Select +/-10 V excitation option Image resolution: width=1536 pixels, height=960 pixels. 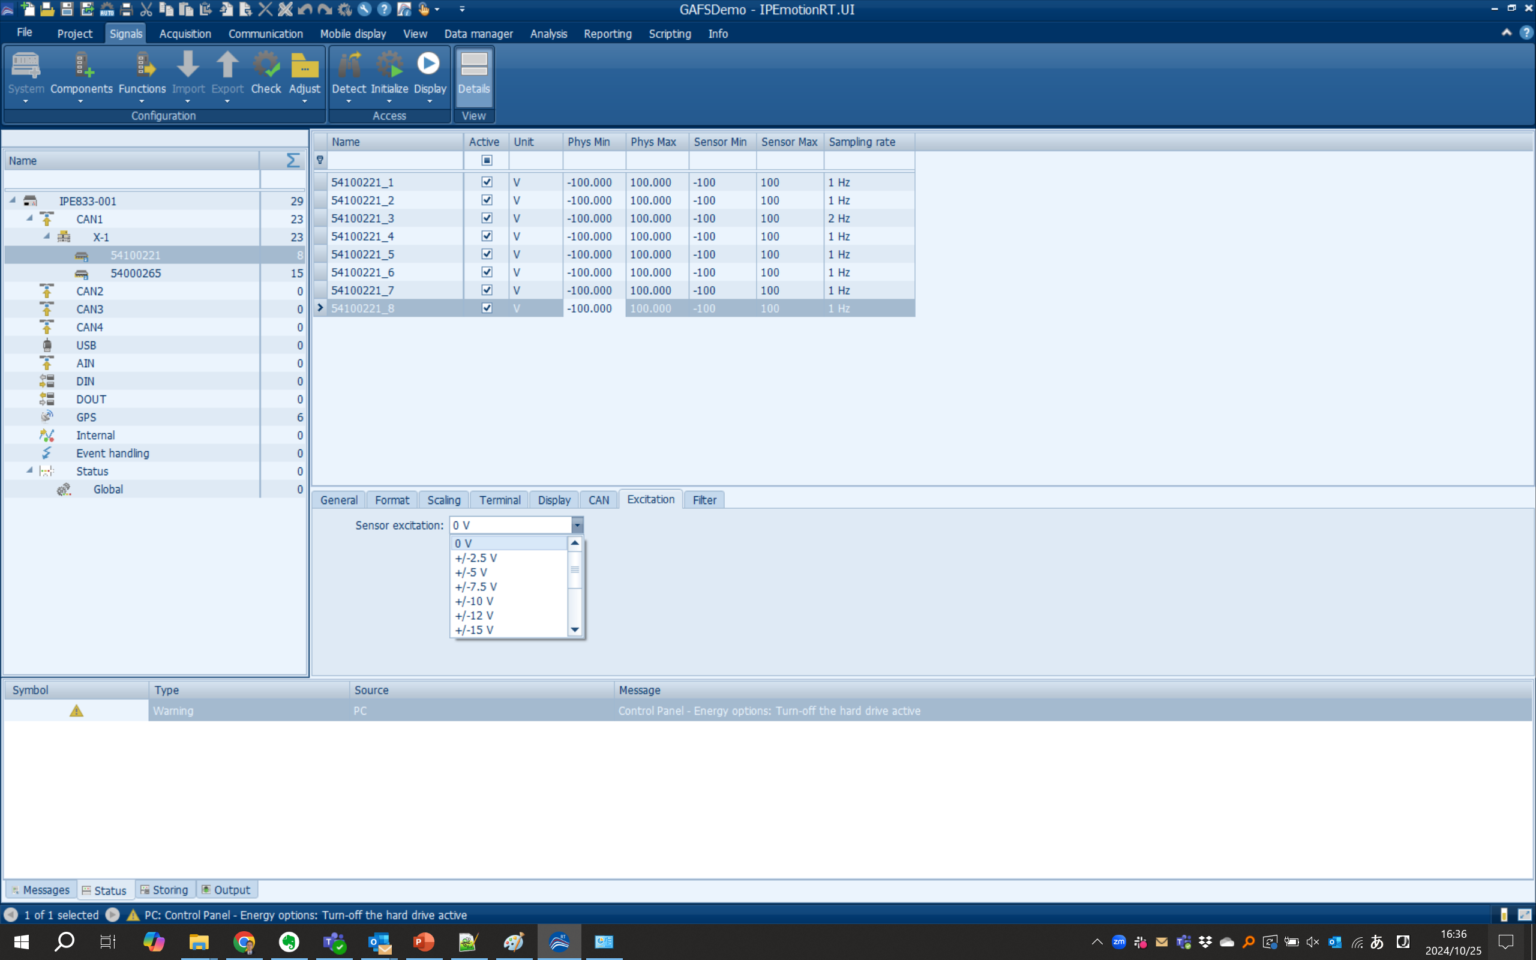click(x=475, y=602)
